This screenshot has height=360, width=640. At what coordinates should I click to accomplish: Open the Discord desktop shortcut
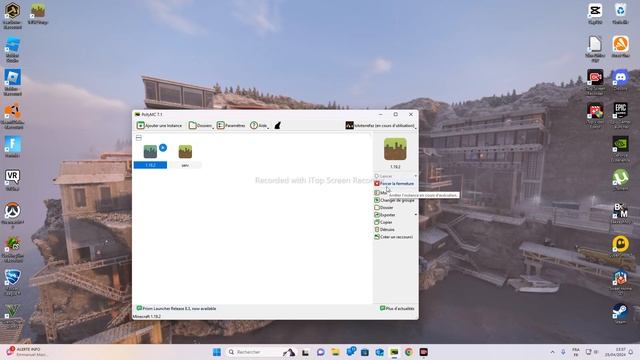pos(620,80)
